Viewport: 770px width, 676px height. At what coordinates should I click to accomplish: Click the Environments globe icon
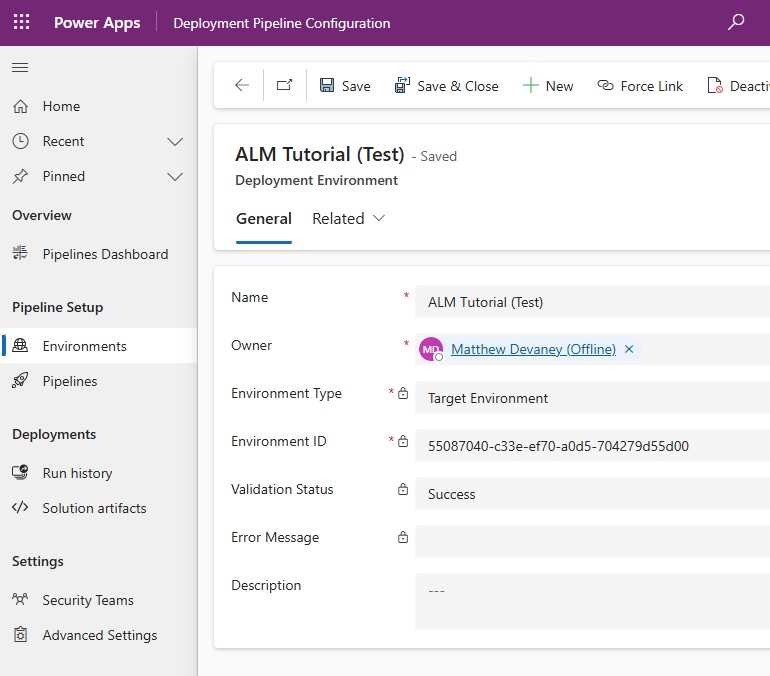coord(20,346)
